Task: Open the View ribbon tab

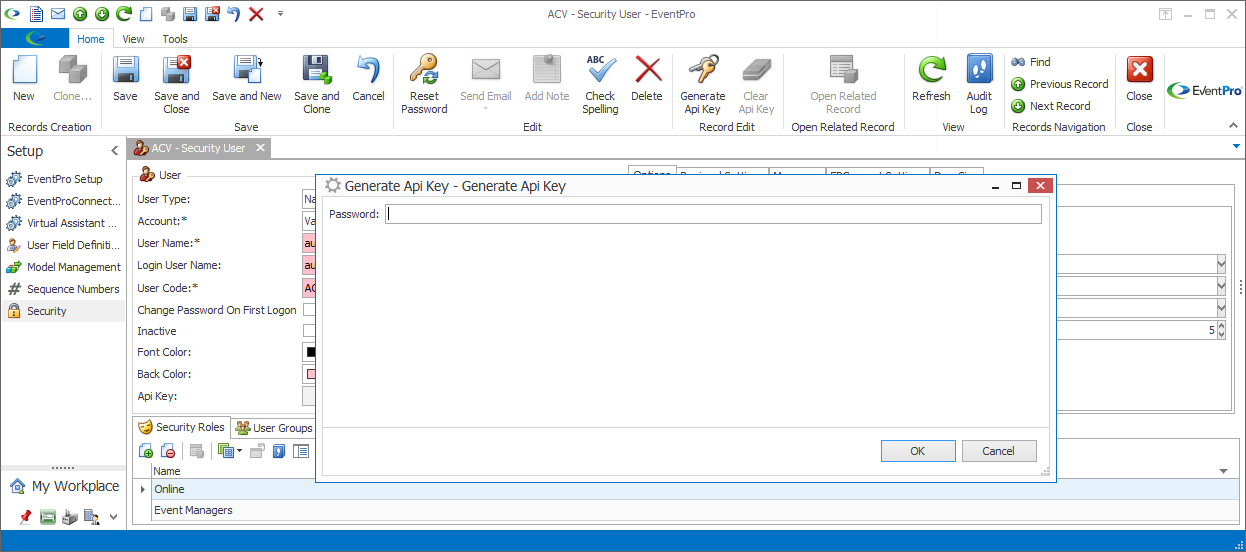Action: tap(134, 39)
